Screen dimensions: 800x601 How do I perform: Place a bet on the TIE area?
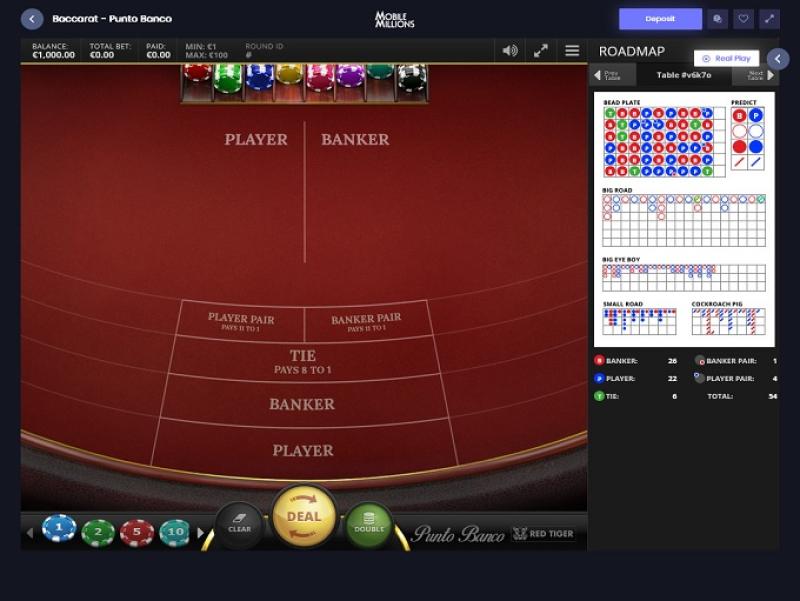pyautogui.click(x=303, y=362)
